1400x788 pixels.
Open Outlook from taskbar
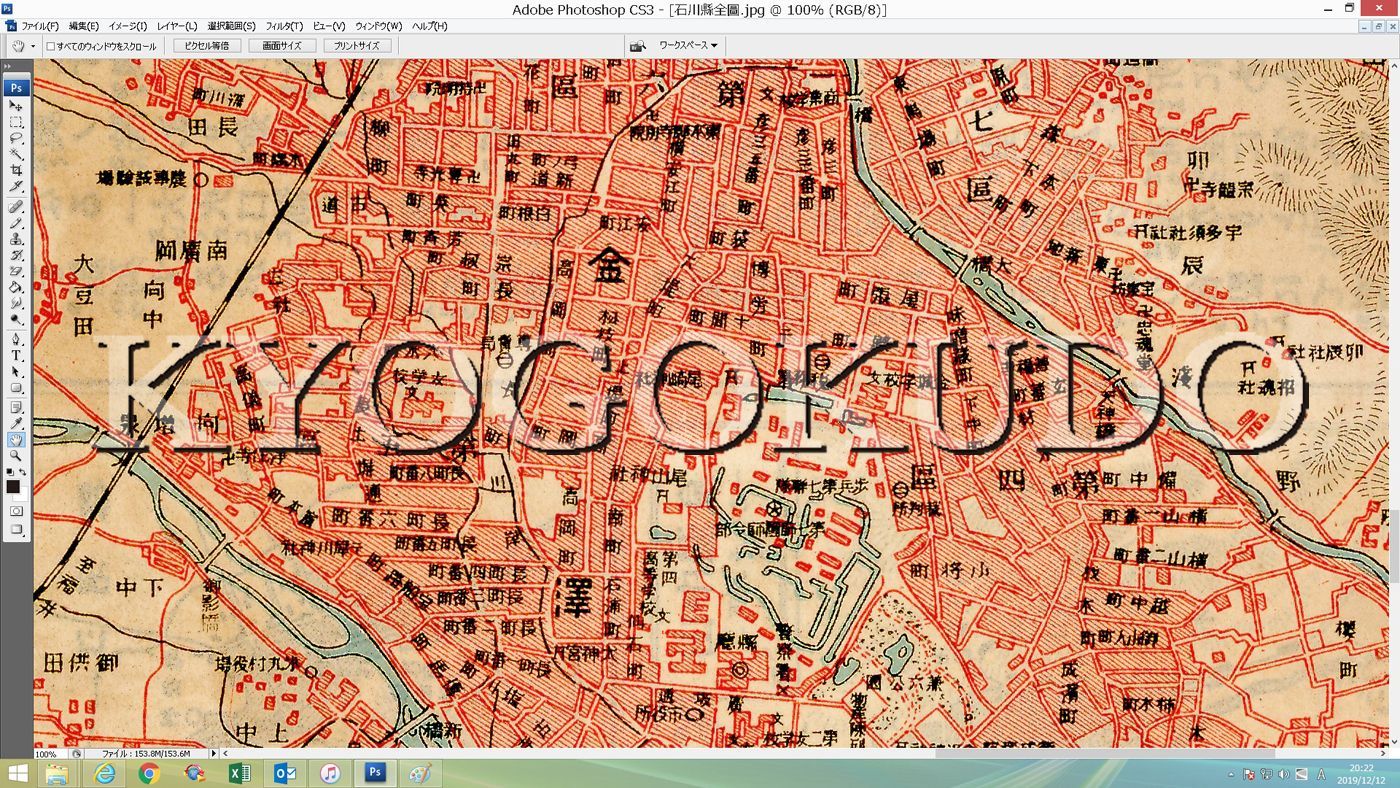pyautogui.click(x=285, y=773)
